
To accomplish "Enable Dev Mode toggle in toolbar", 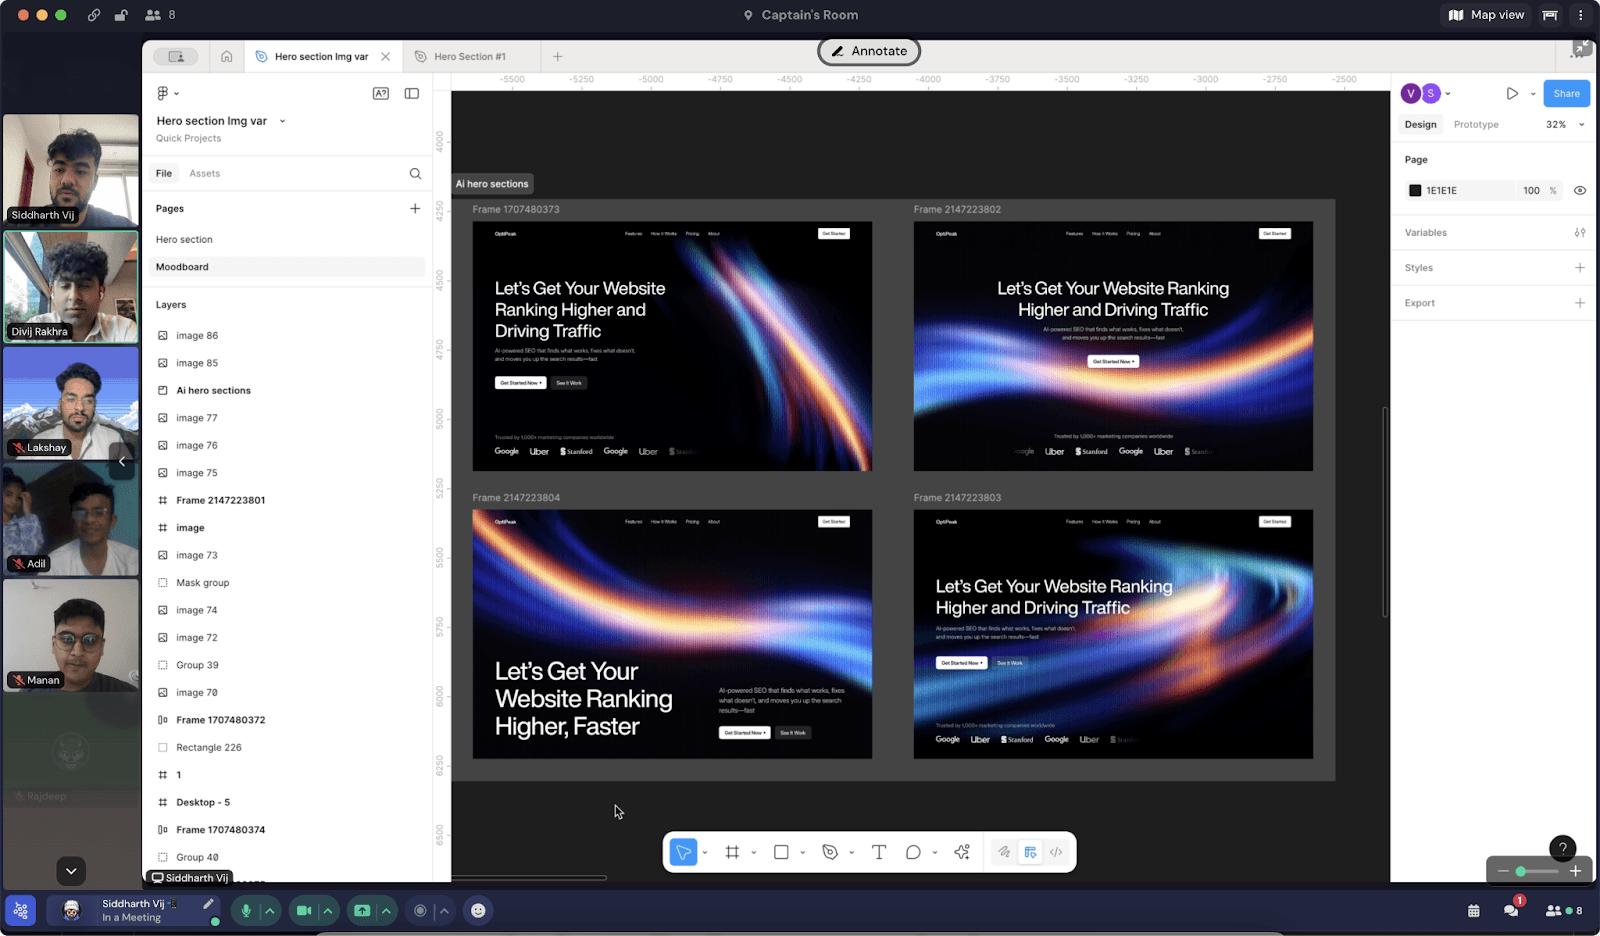I will [1056, 852].
